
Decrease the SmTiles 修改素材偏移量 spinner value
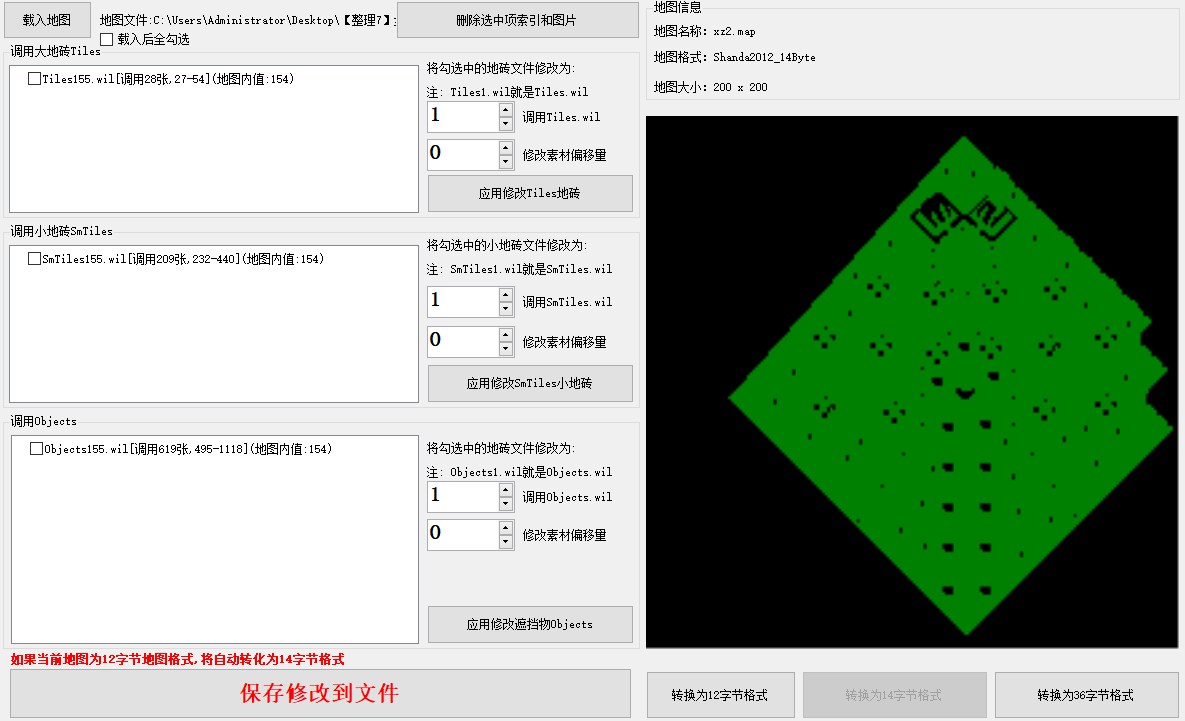pyautogui.click(x=506, y=349)
